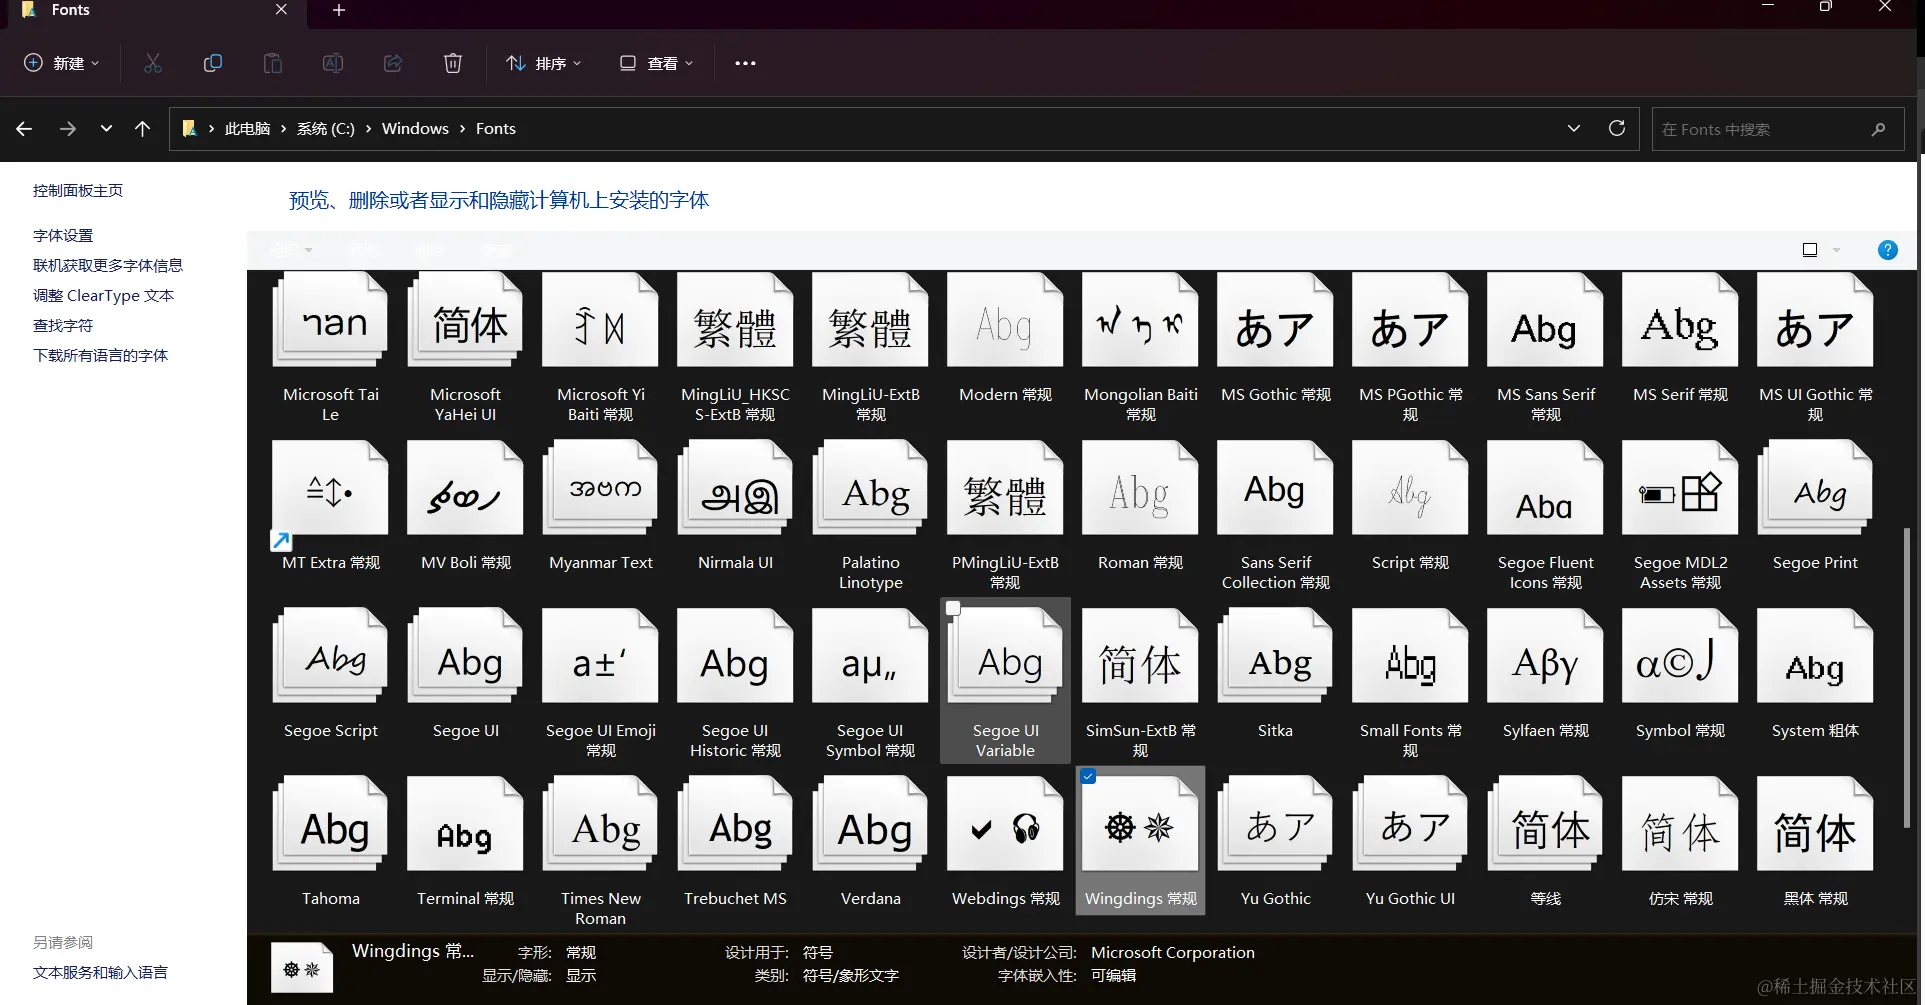Click the Paste clipboard icon
Viewport: 1925px width, 1005px height.
tap(272, 63)
